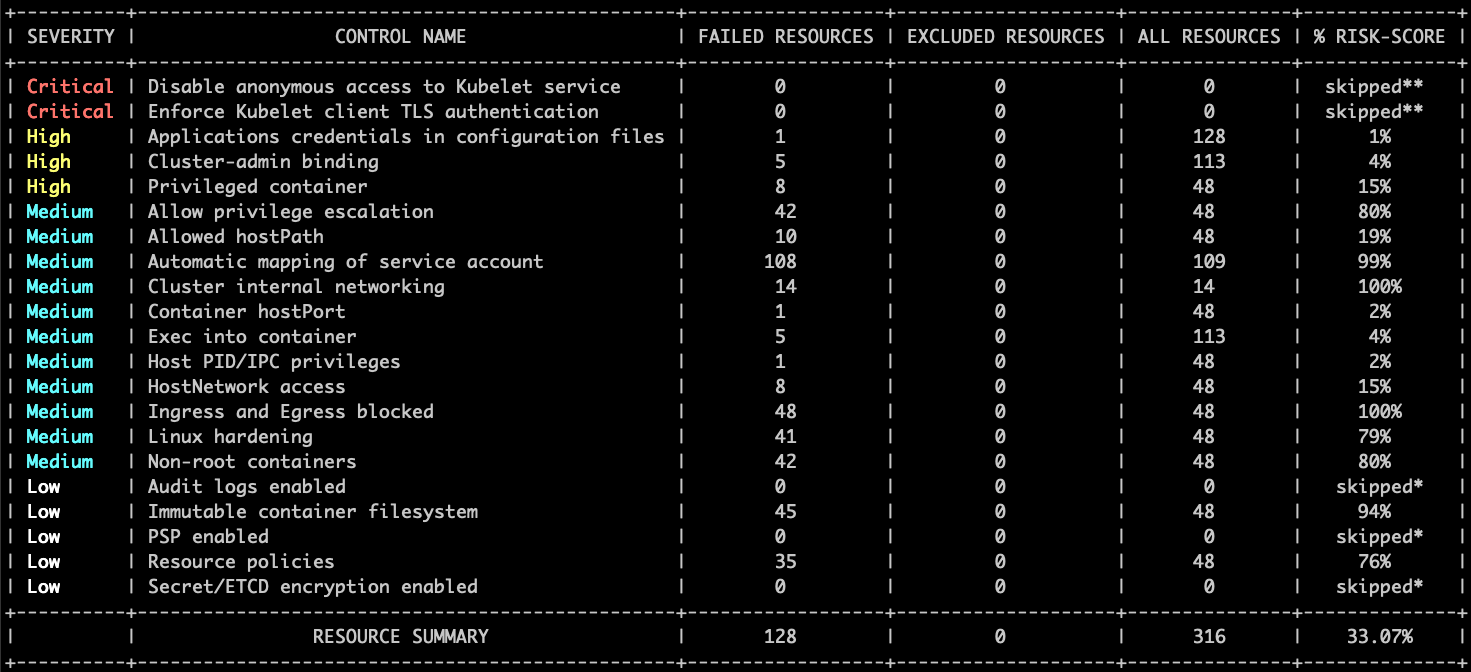
Task: Click the 'Linux hardening' control name
Action: coord(230,437)
